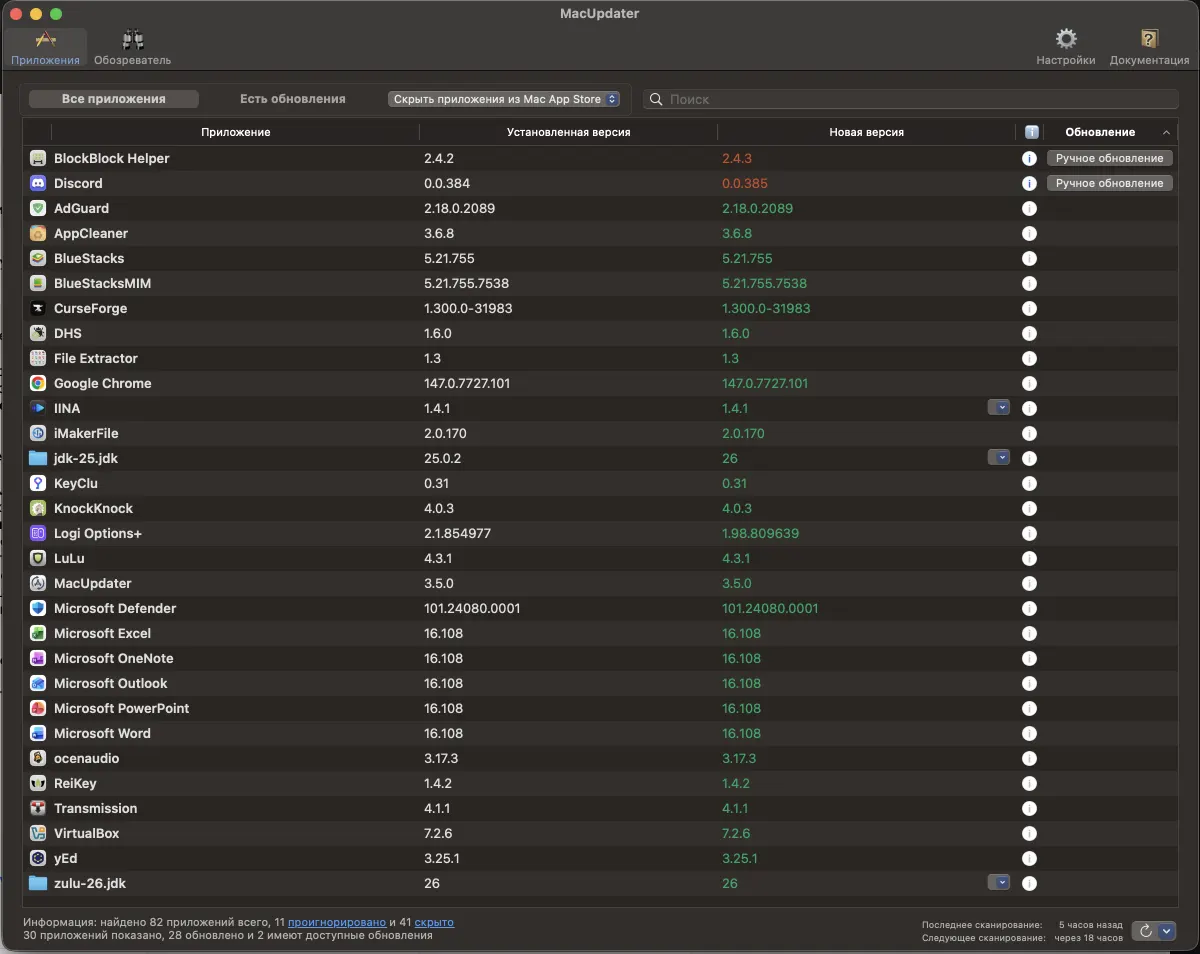Click the Microsoft Defender icon

38,608
